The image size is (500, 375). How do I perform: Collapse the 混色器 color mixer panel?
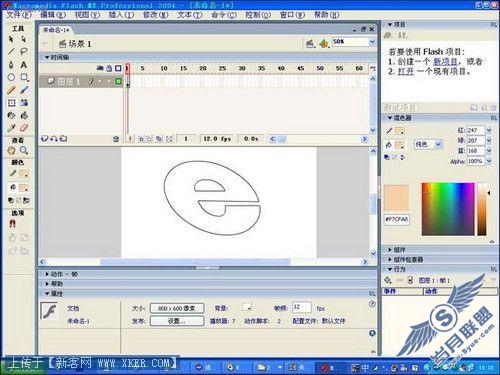tap(390, 118)
